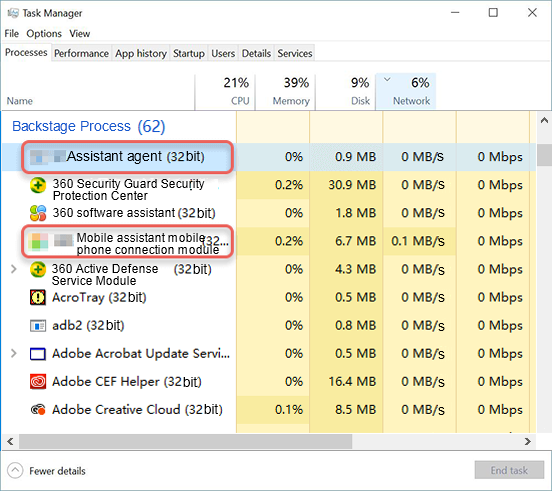Click the sort arrow above Network column

(x=387, y=80)
